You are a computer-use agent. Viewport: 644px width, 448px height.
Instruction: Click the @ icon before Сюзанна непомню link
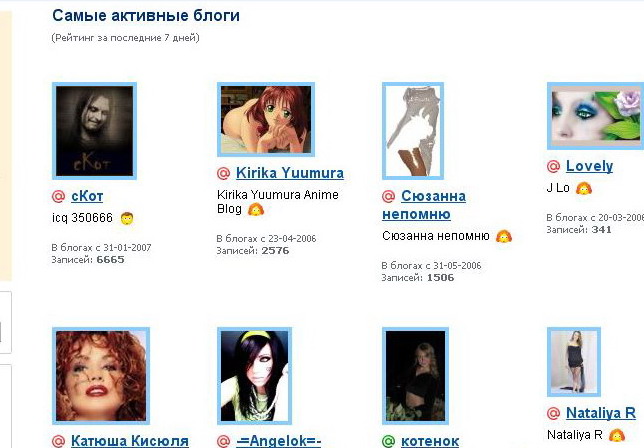click(389, 196)
